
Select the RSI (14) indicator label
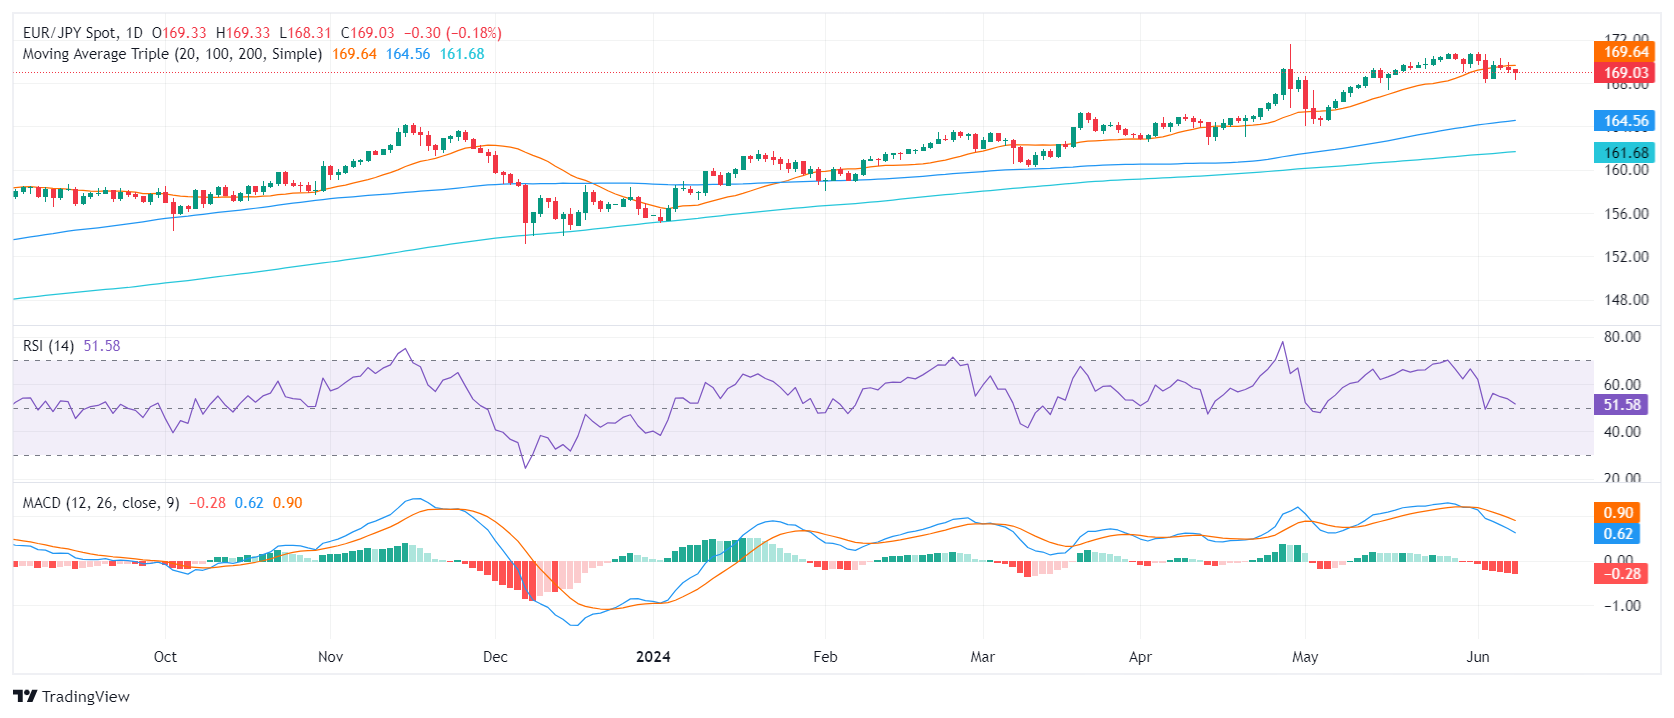[48, 346]
